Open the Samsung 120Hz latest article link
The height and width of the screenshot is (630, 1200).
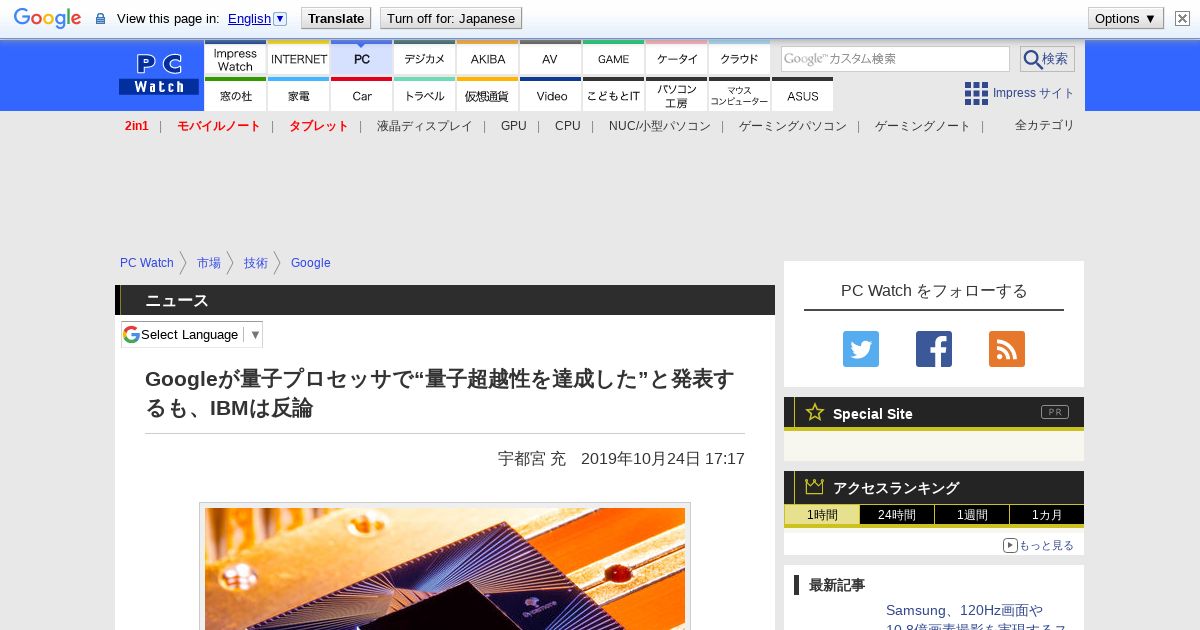pos(976,618)
